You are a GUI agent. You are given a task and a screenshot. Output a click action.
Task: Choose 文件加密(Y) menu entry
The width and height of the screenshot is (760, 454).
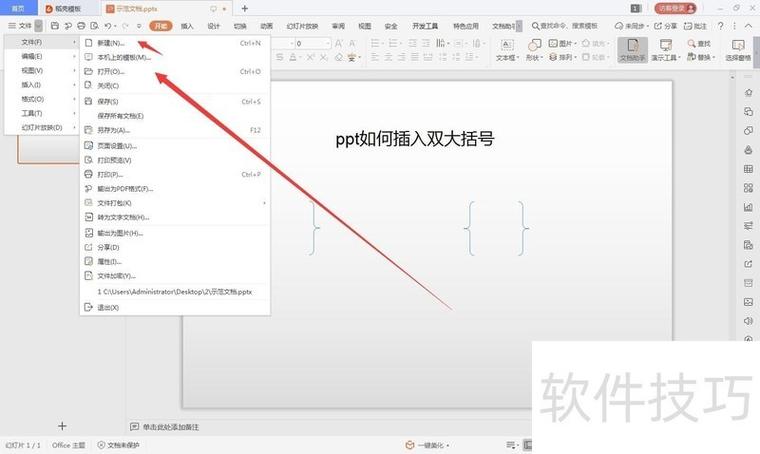pyautogui.click(x=174, y=276)
